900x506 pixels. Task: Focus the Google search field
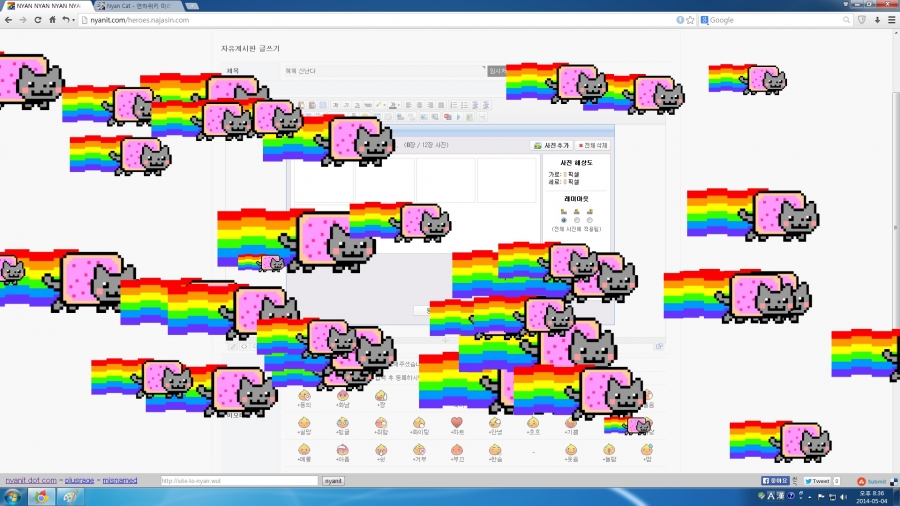(x=775, y=20)
